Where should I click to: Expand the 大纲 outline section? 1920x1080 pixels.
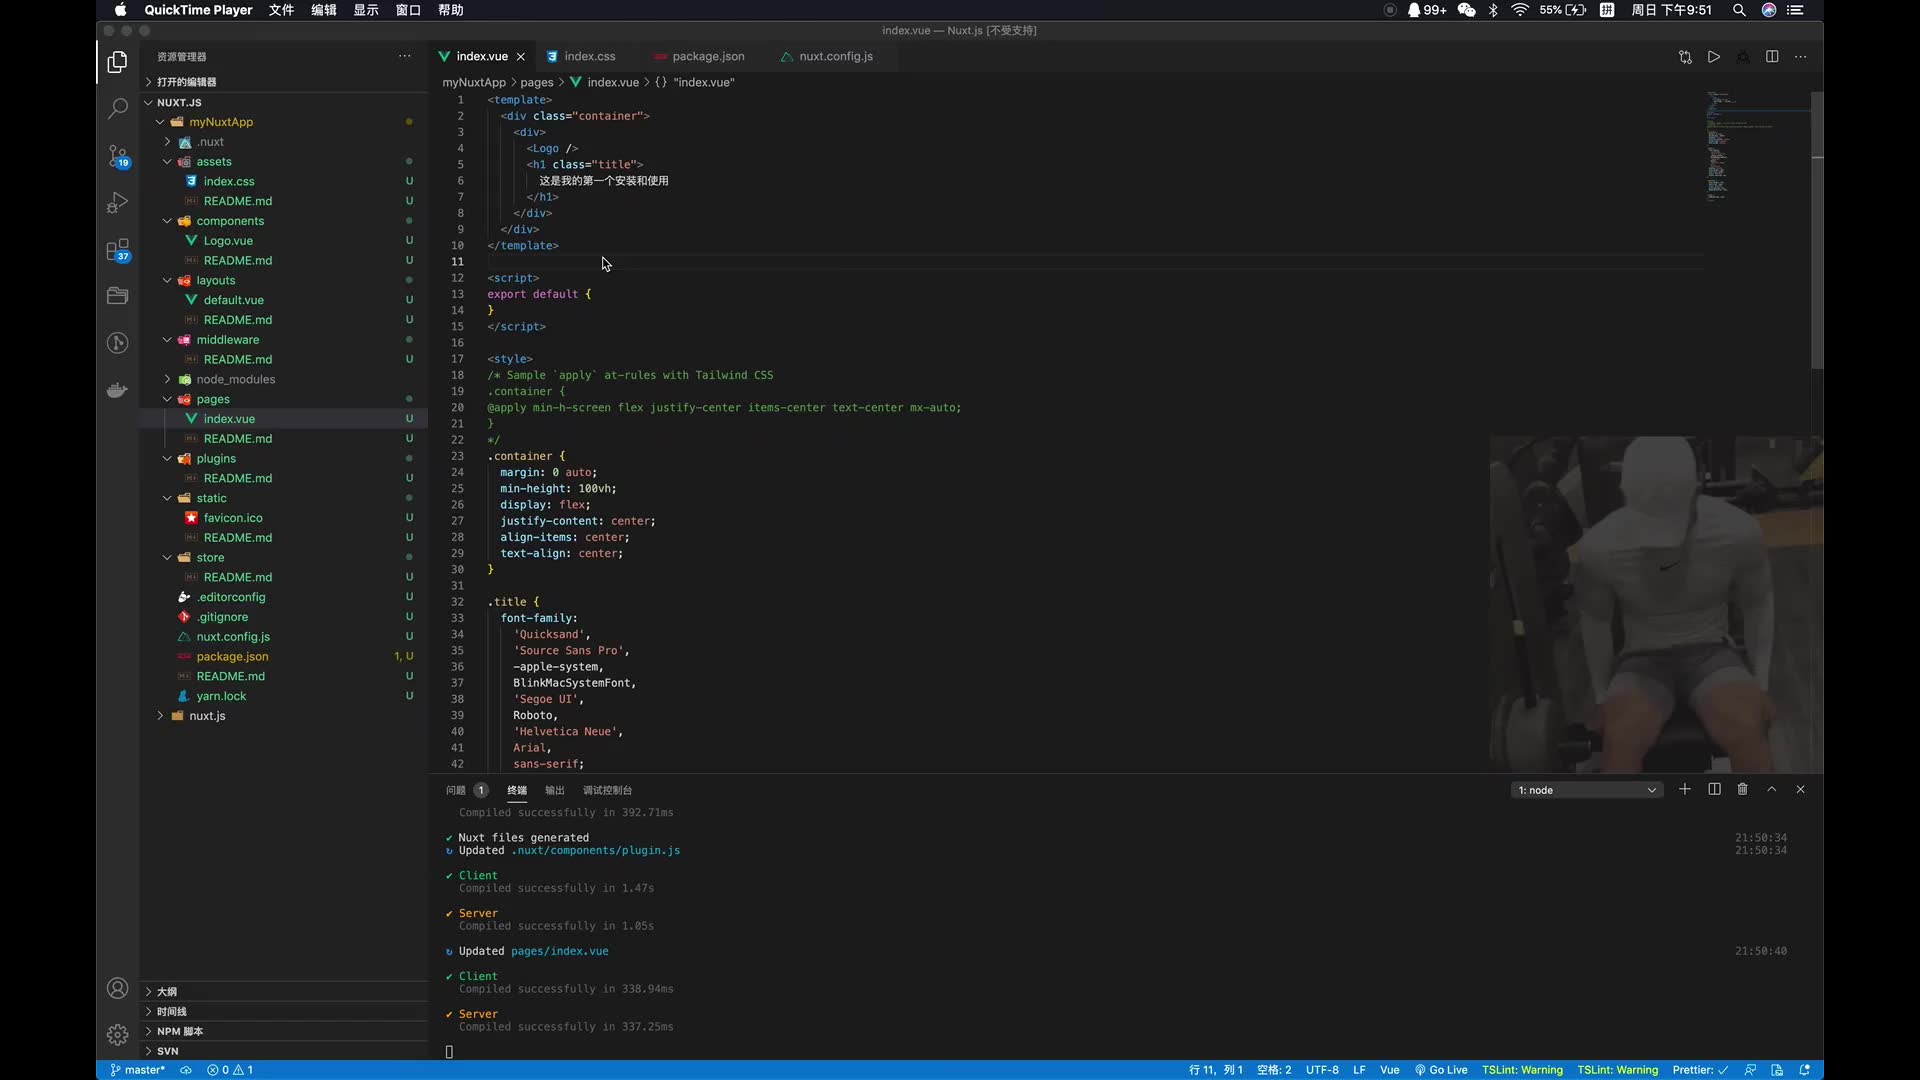284,992
